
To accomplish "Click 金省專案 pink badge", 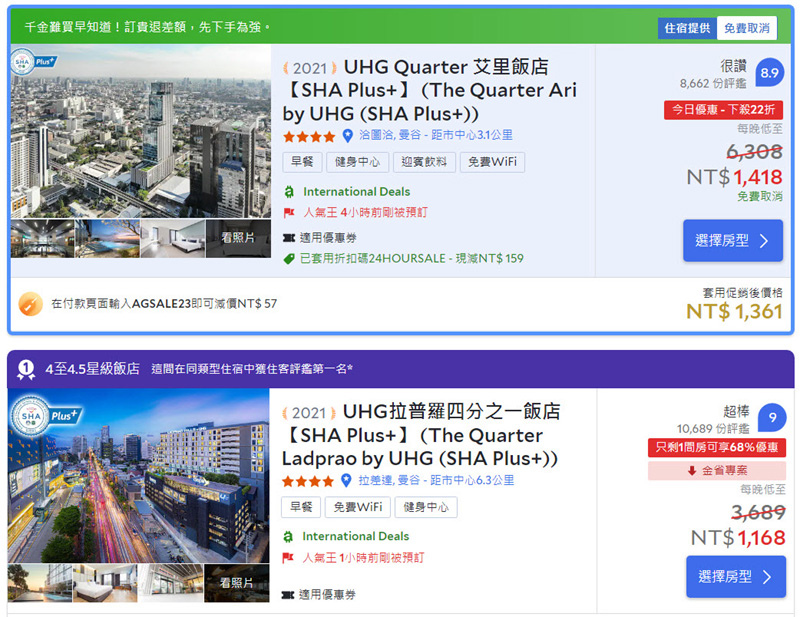I will [717, 471].
